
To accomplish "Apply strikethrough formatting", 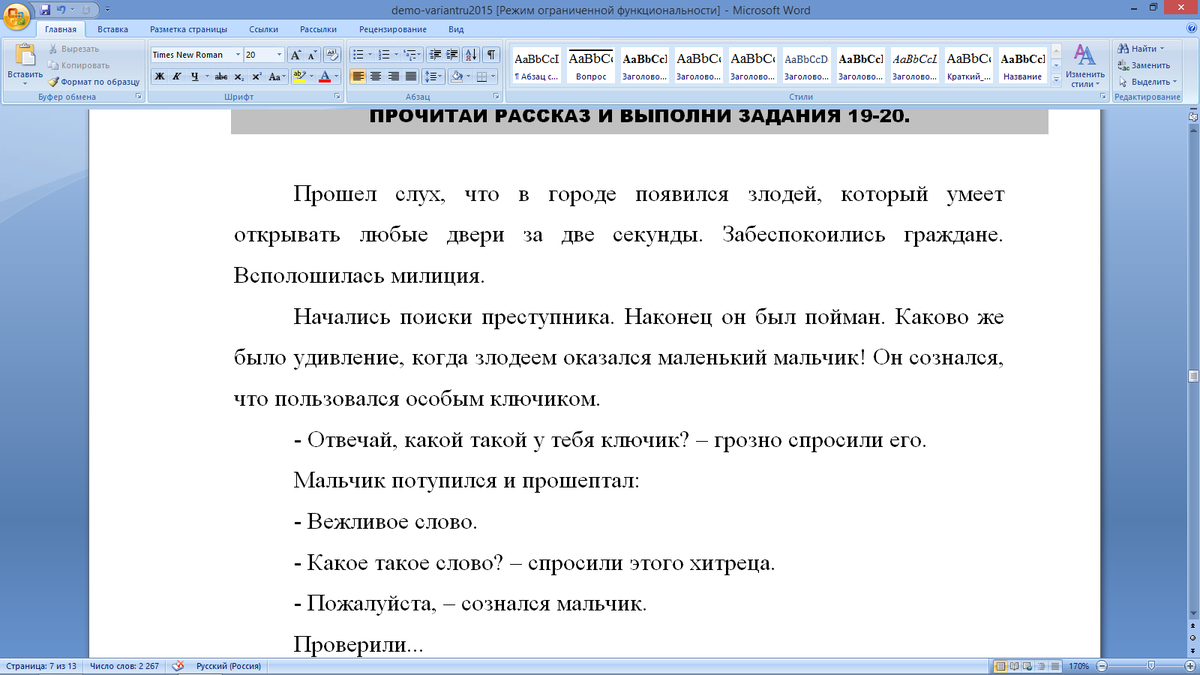I will (x=220, y=76).
